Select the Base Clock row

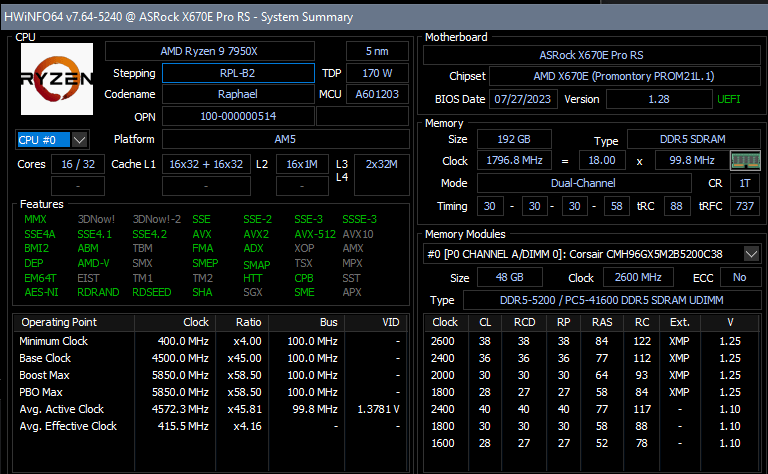click(210, 358)
